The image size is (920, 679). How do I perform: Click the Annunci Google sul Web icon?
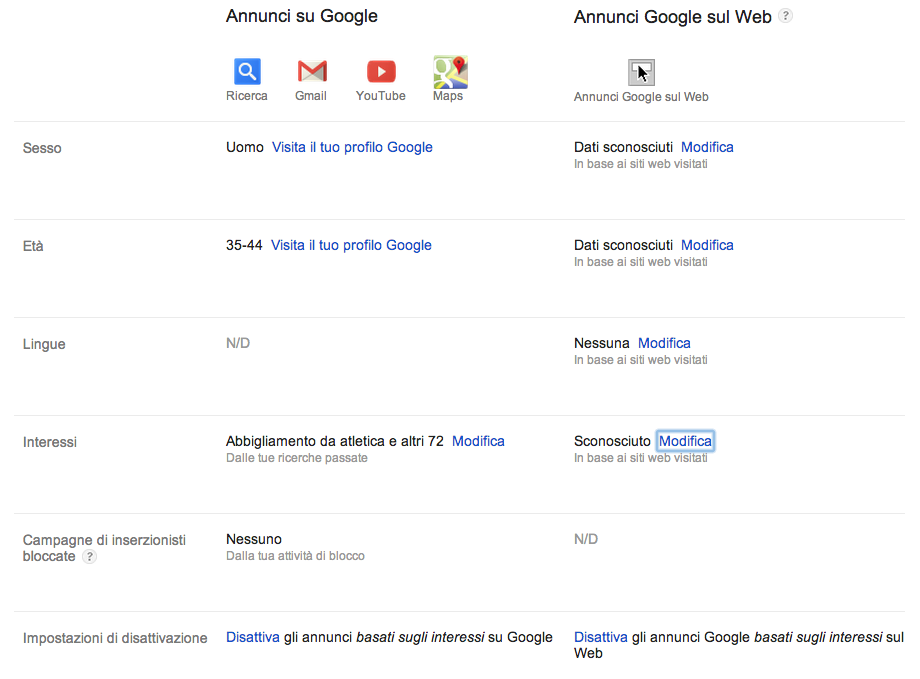pyautogui.click(x=641, y=72)
